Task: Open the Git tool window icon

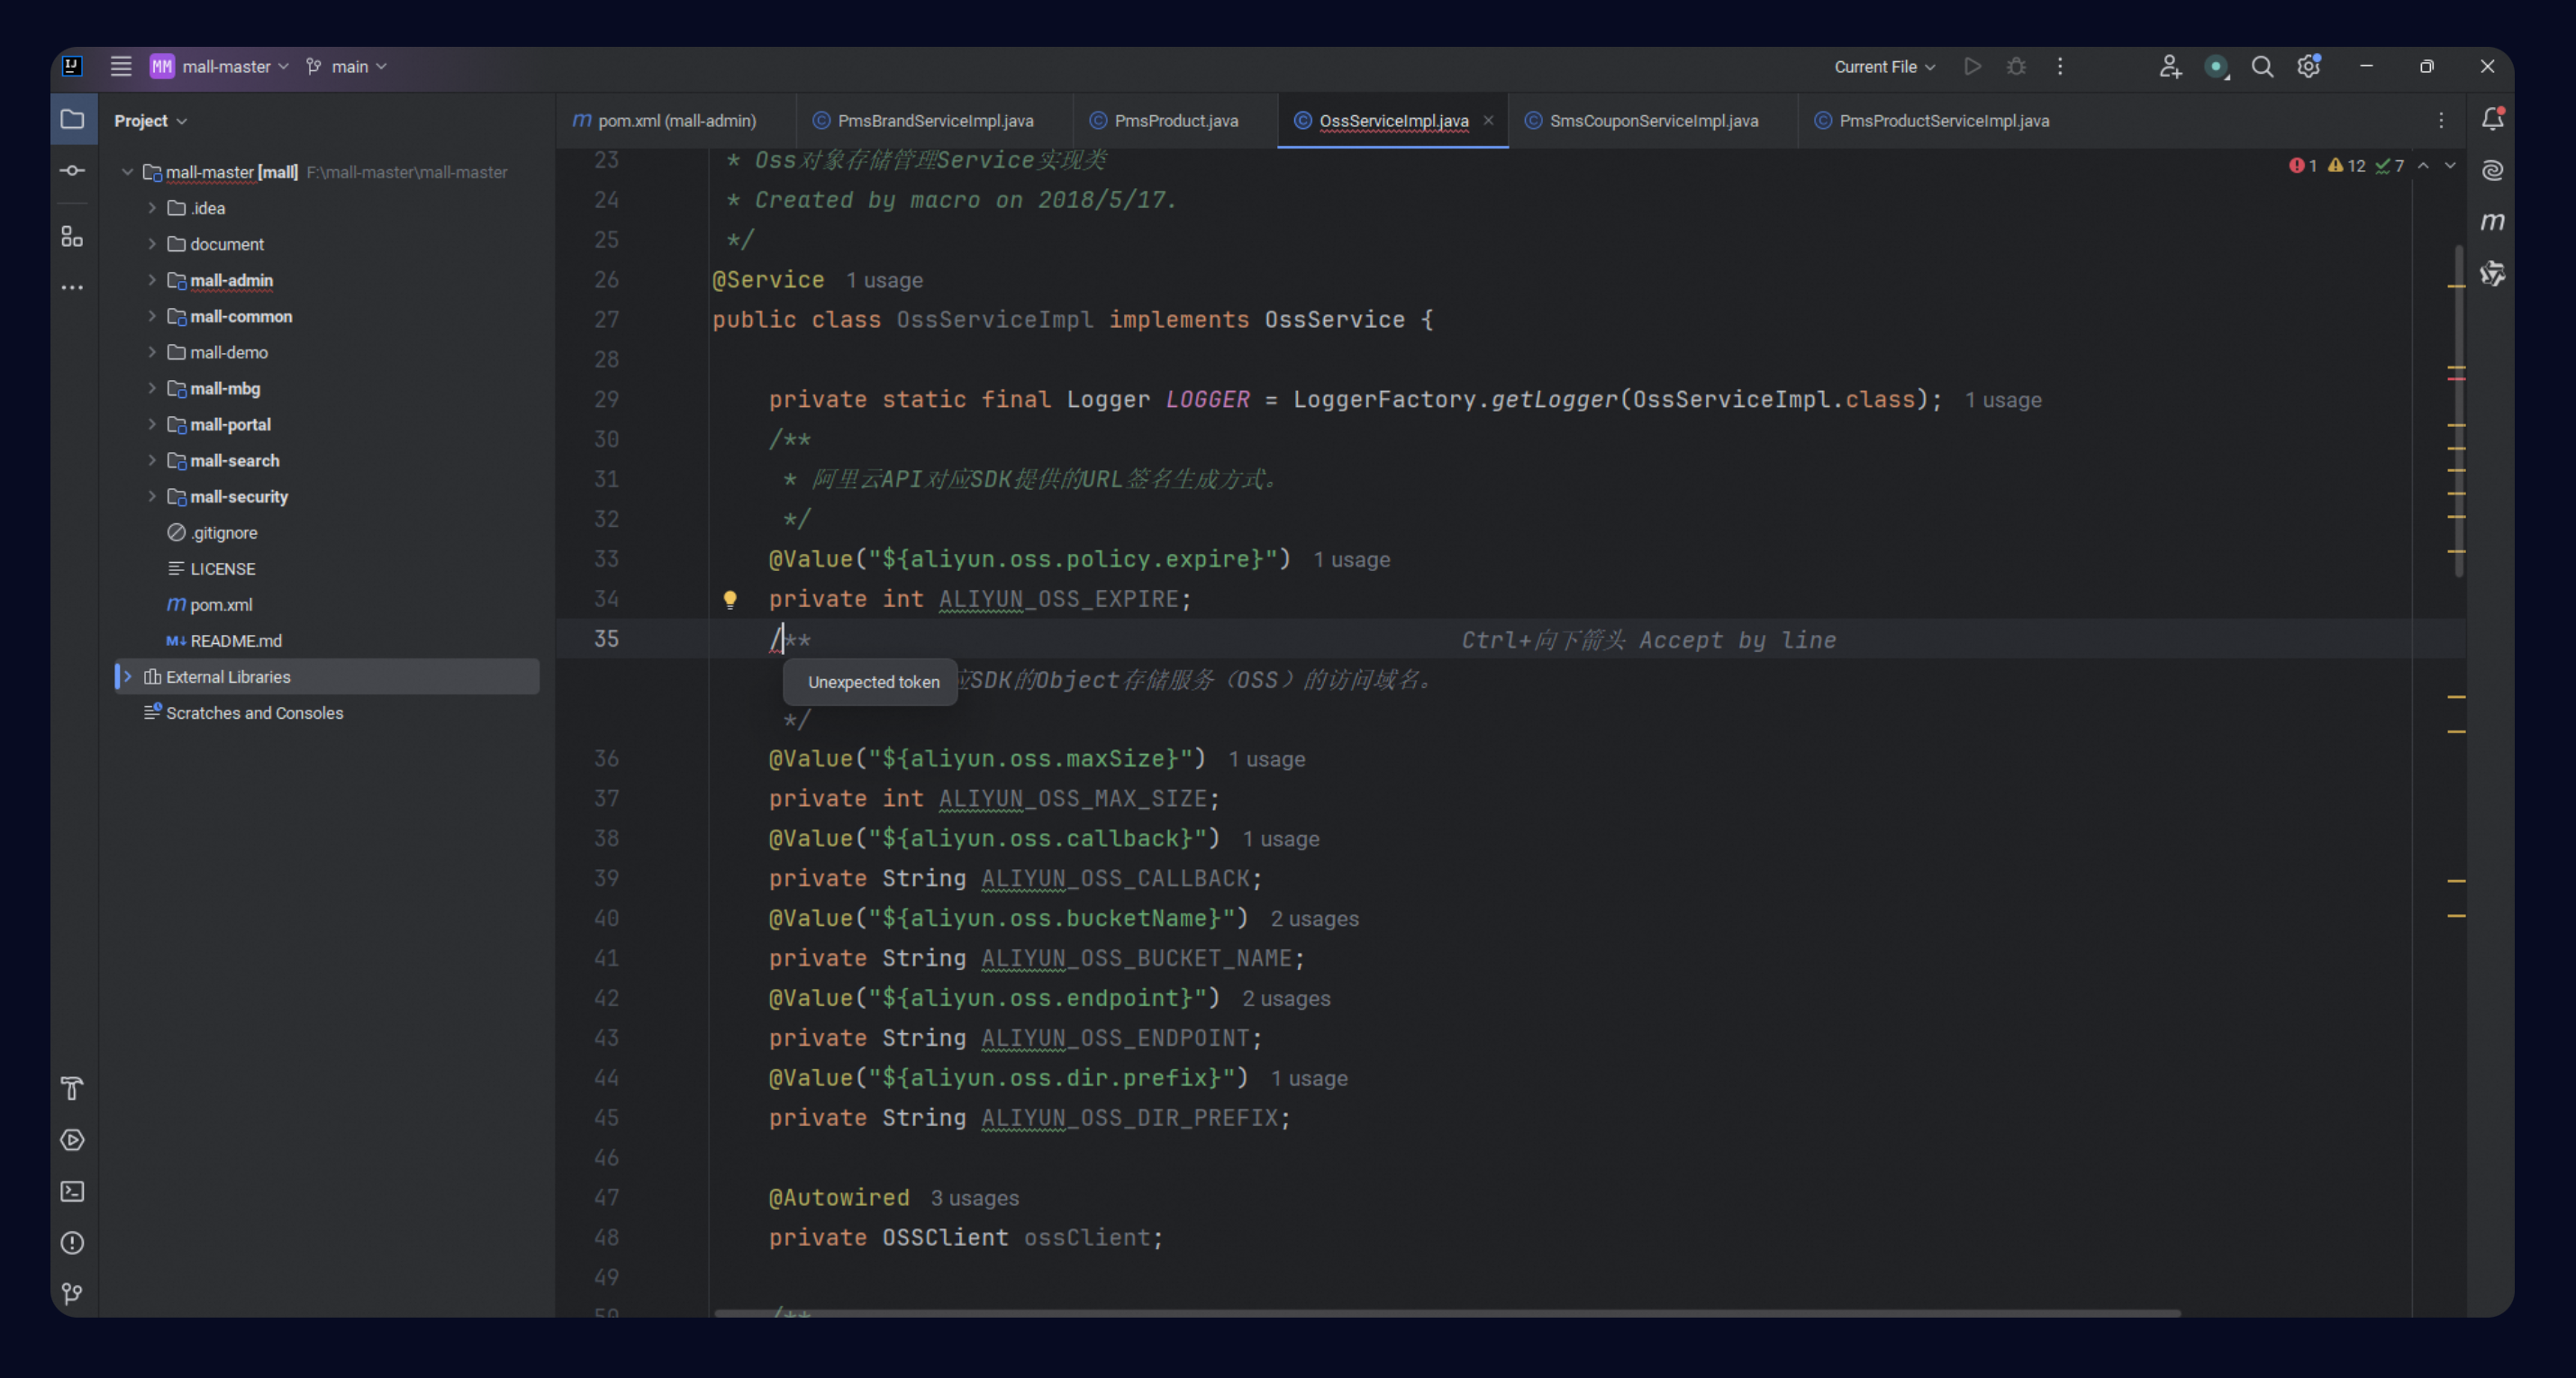Action: coord(72,1294)
